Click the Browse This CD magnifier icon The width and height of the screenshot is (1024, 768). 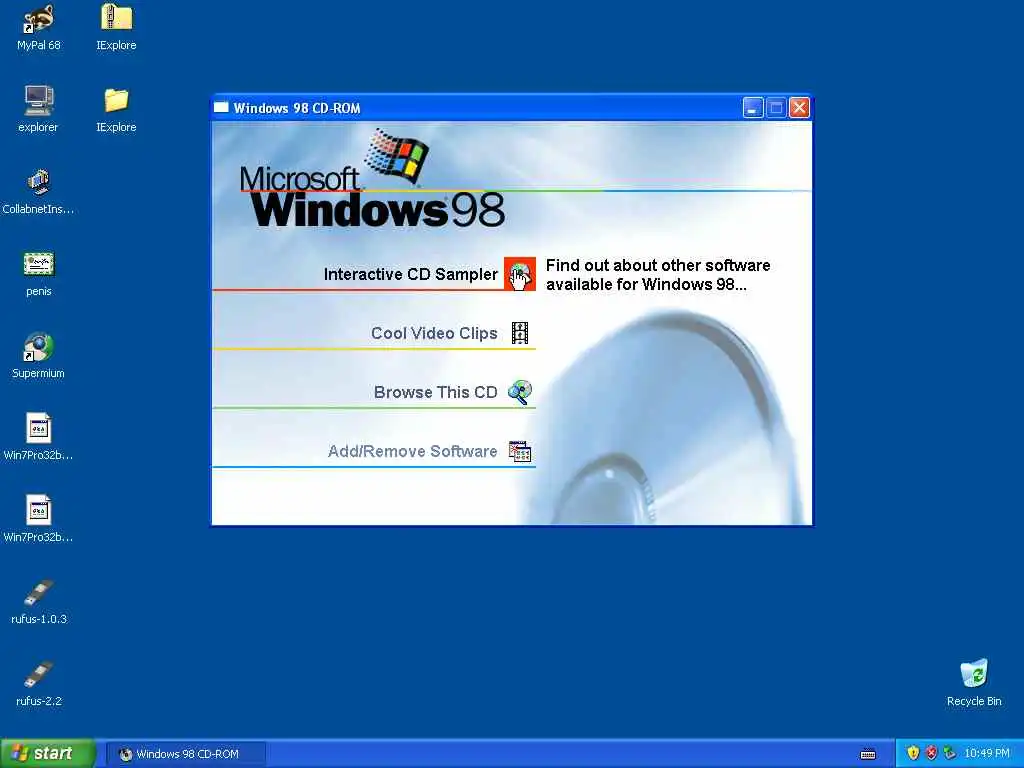click(520, 392)
